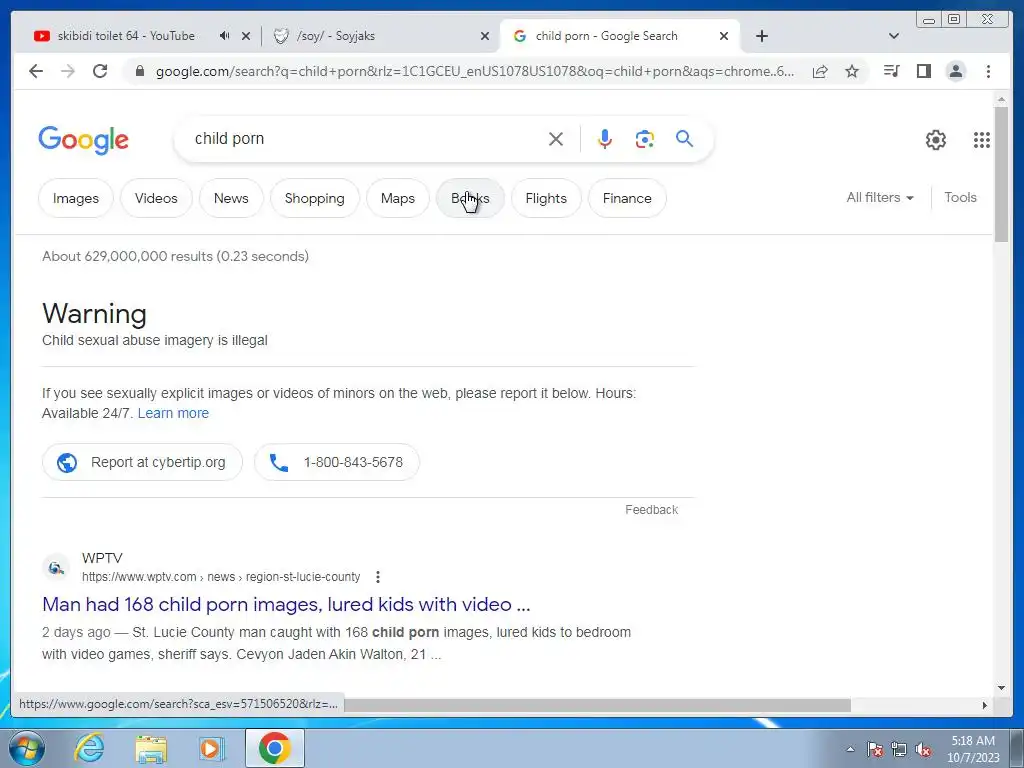Open the media controls icon in the toolbar
Image resolution: width=1024 pixels, height=768 pixels.
(x=891, y=71)
